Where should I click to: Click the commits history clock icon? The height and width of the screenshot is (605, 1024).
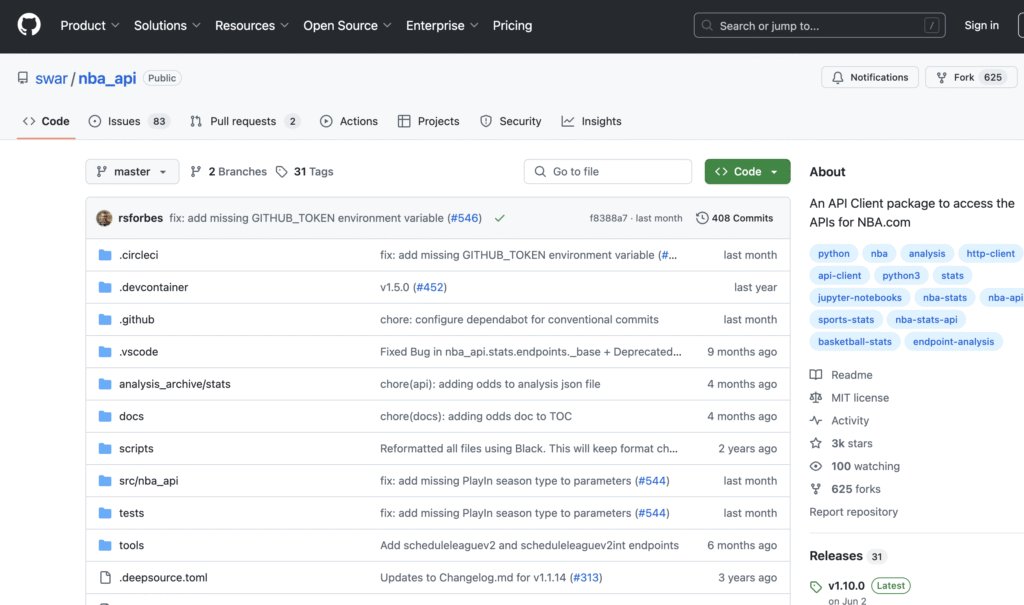click(702, 218)
